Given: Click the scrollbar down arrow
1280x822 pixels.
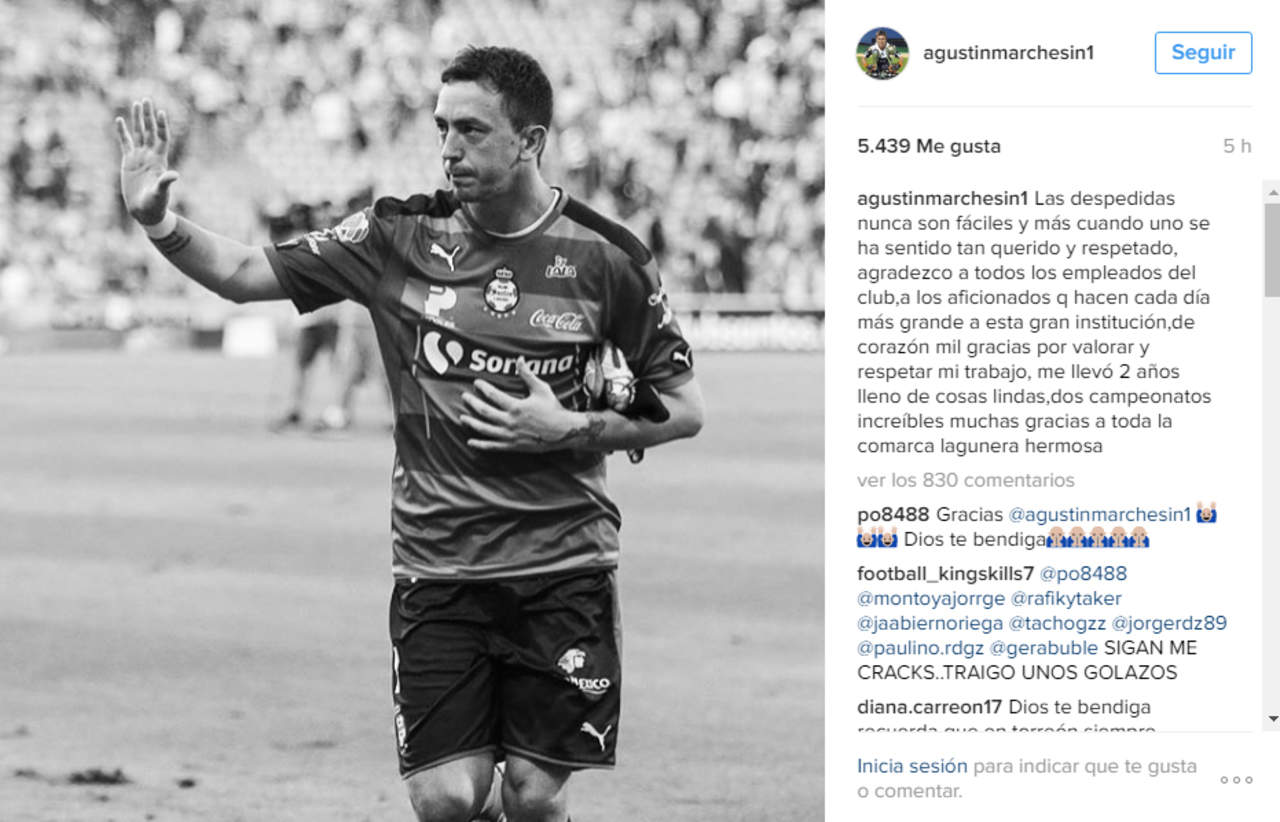Looking at the screenshot, I should pyautogui.click(x=1272, y=719).
